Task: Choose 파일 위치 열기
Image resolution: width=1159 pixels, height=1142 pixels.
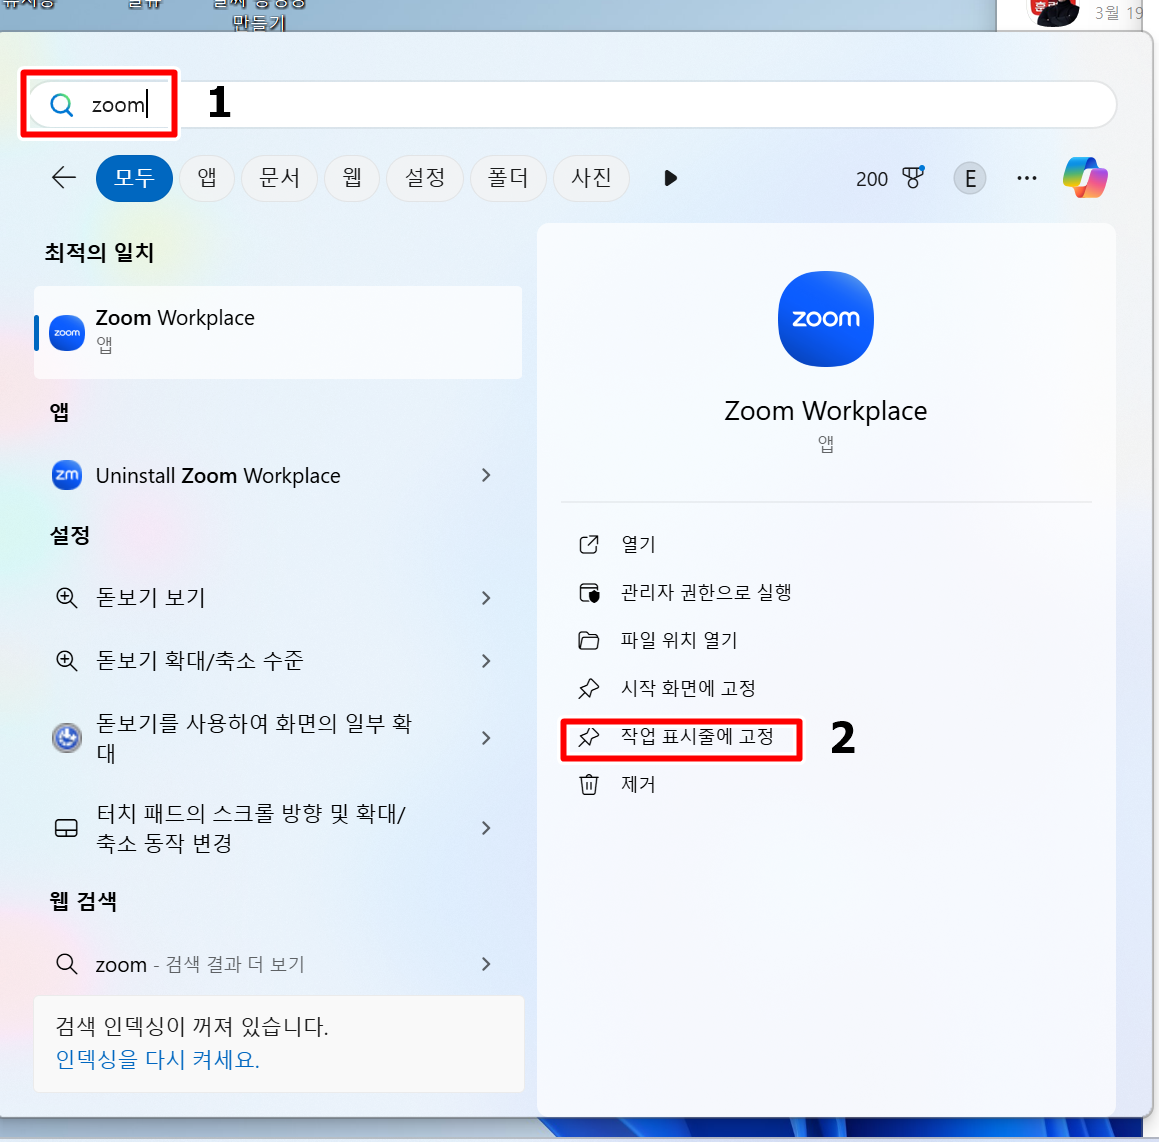Action: point(679,640)
